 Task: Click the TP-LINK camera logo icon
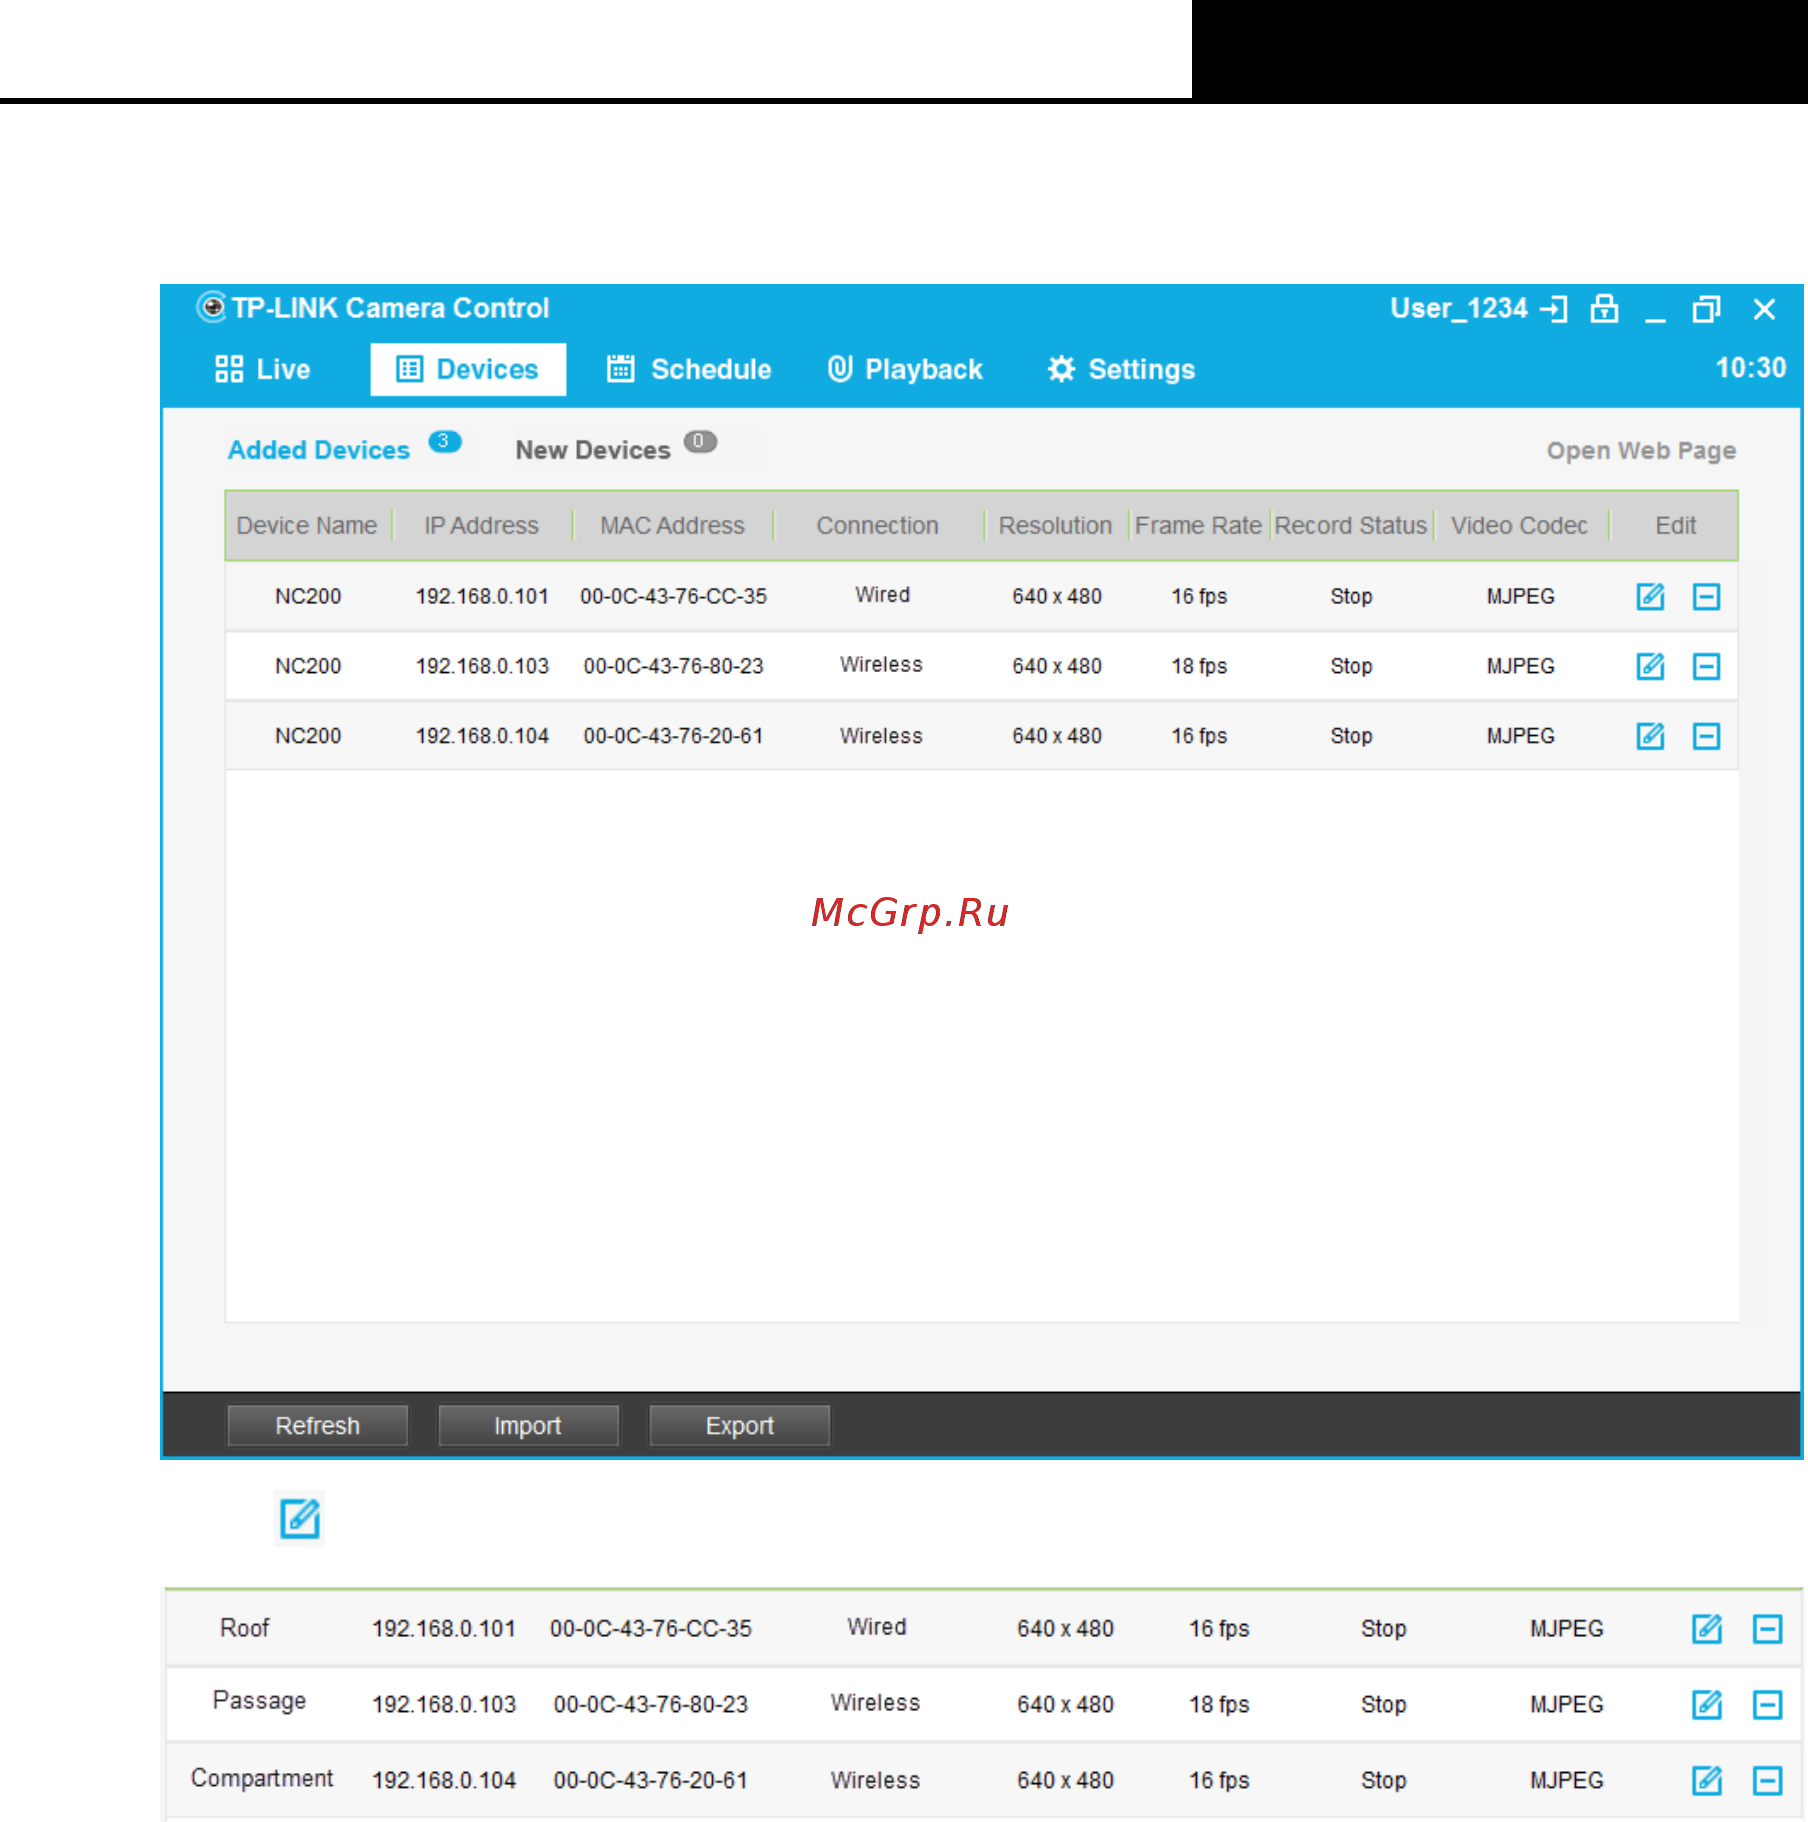(211, 307)
